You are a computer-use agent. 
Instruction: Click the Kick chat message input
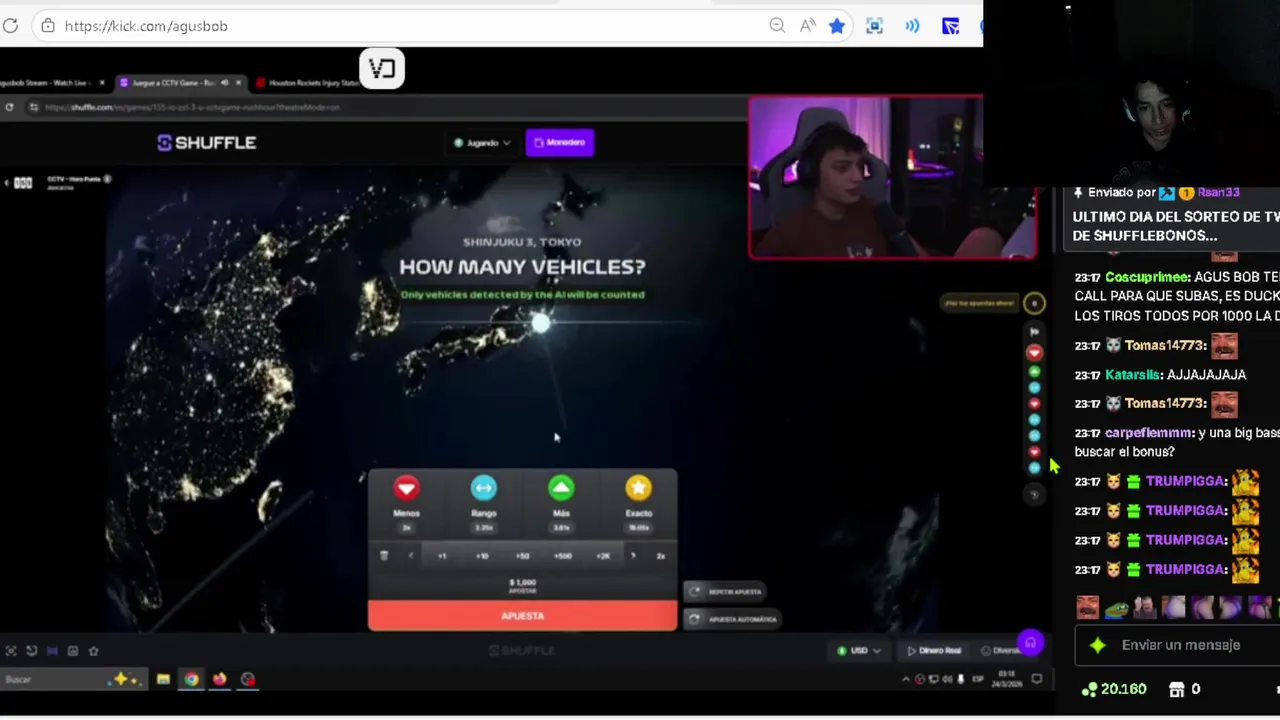point(1180,646)
